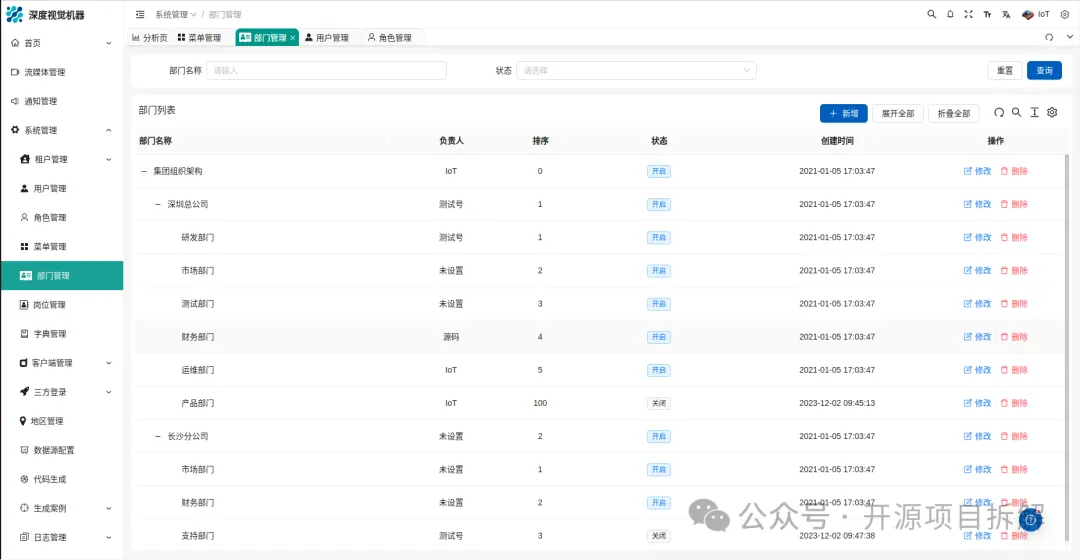The width and height of the screenshot is (1080, 560).
Task: Click 修改 for 财务部门 with 源码
Action: [977, 337]
